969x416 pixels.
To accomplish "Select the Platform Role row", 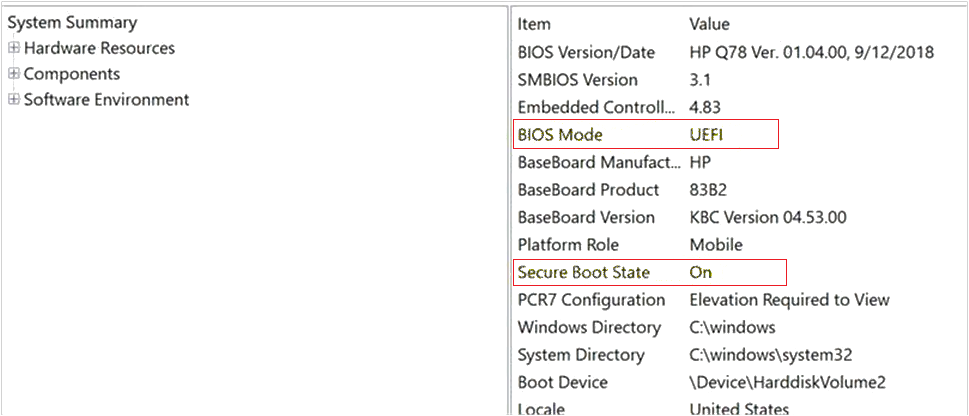I will coord(568,245).
